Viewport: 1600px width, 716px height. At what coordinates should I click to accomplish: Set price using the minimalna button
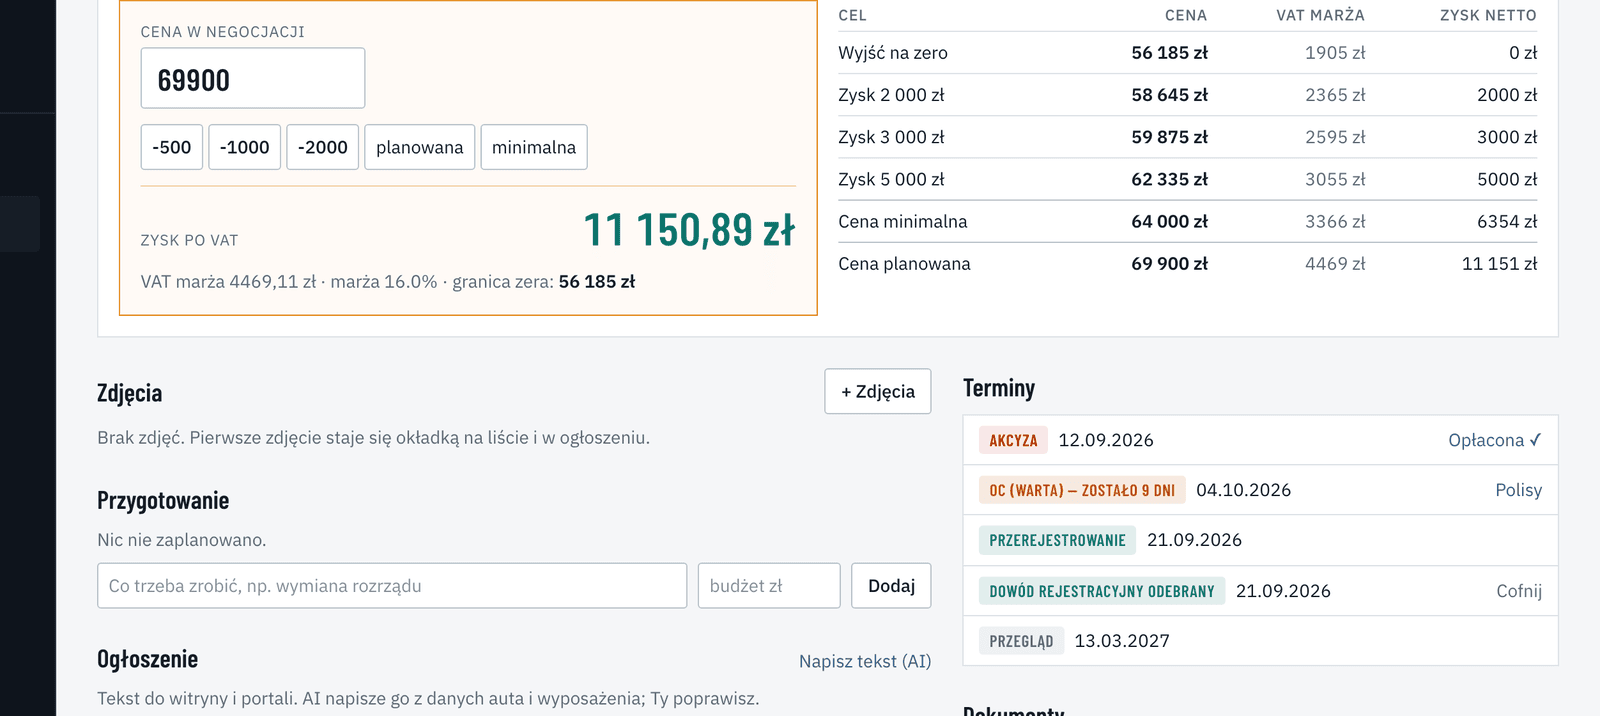(534, 147)
